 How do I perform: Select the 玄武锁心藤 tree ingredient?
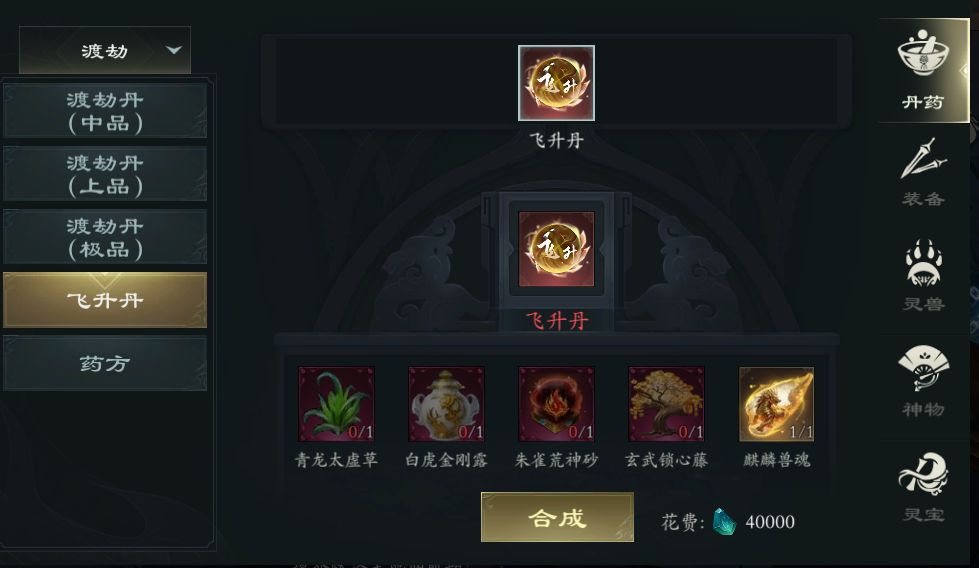pyautogui.click(x=666, y=404)
